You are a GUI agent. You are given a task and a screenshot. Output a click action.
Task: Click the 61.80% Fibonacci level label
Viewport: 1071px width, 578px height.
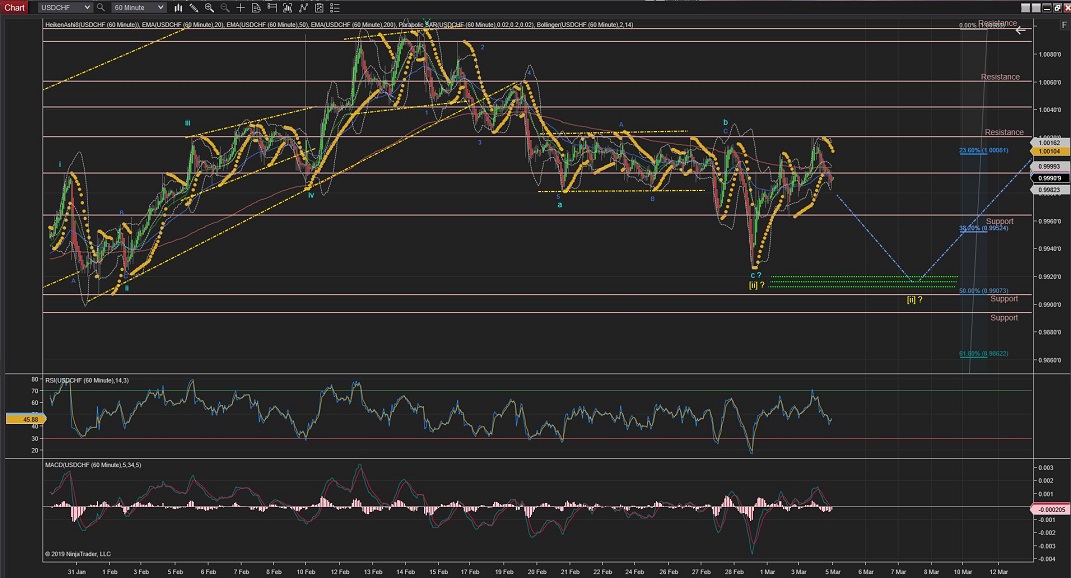coord(984,354)
